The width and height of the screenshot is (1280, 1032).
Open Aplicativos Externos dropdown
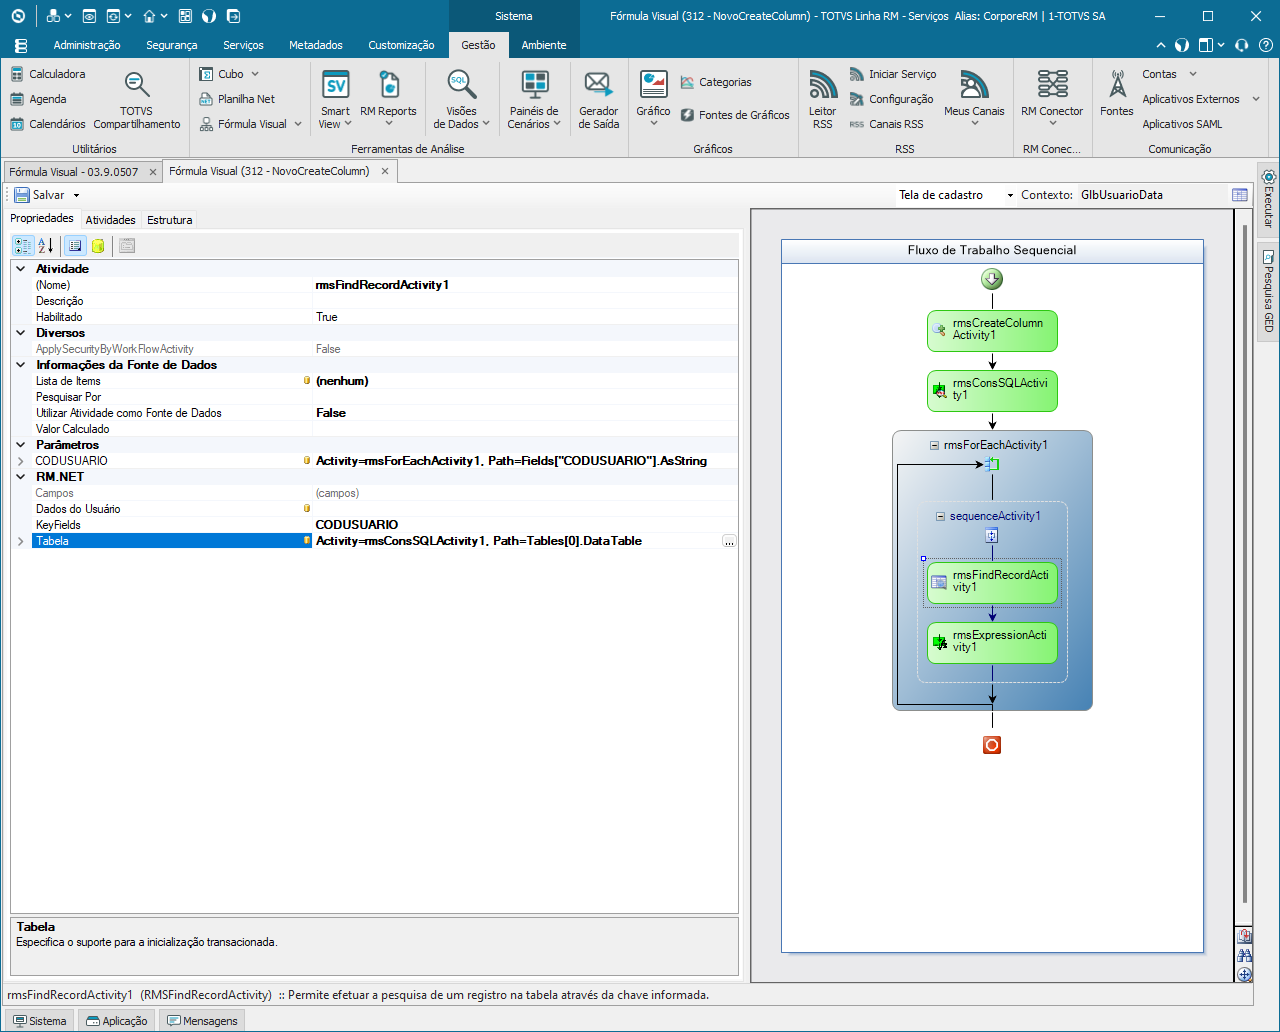pyautogui.click(x=1256, y=99)
